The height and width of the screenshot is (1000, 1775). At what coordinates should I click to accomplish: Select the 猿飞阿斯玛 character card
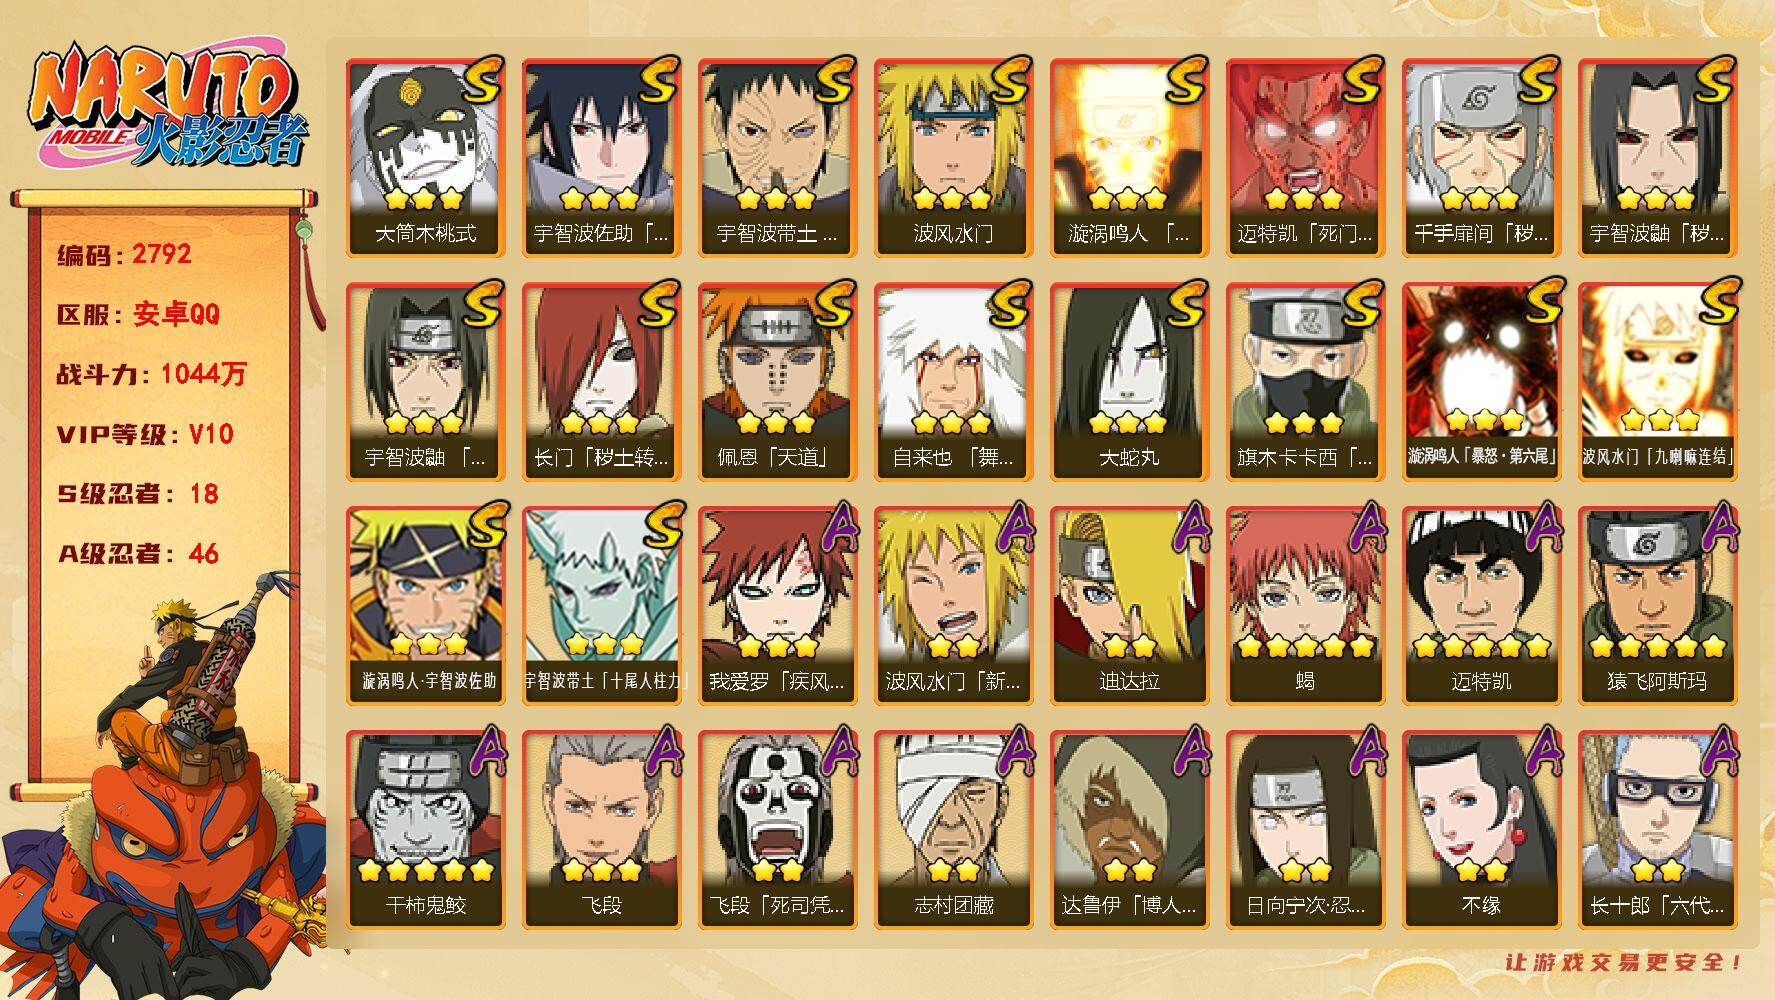[x=1658, y=606]
